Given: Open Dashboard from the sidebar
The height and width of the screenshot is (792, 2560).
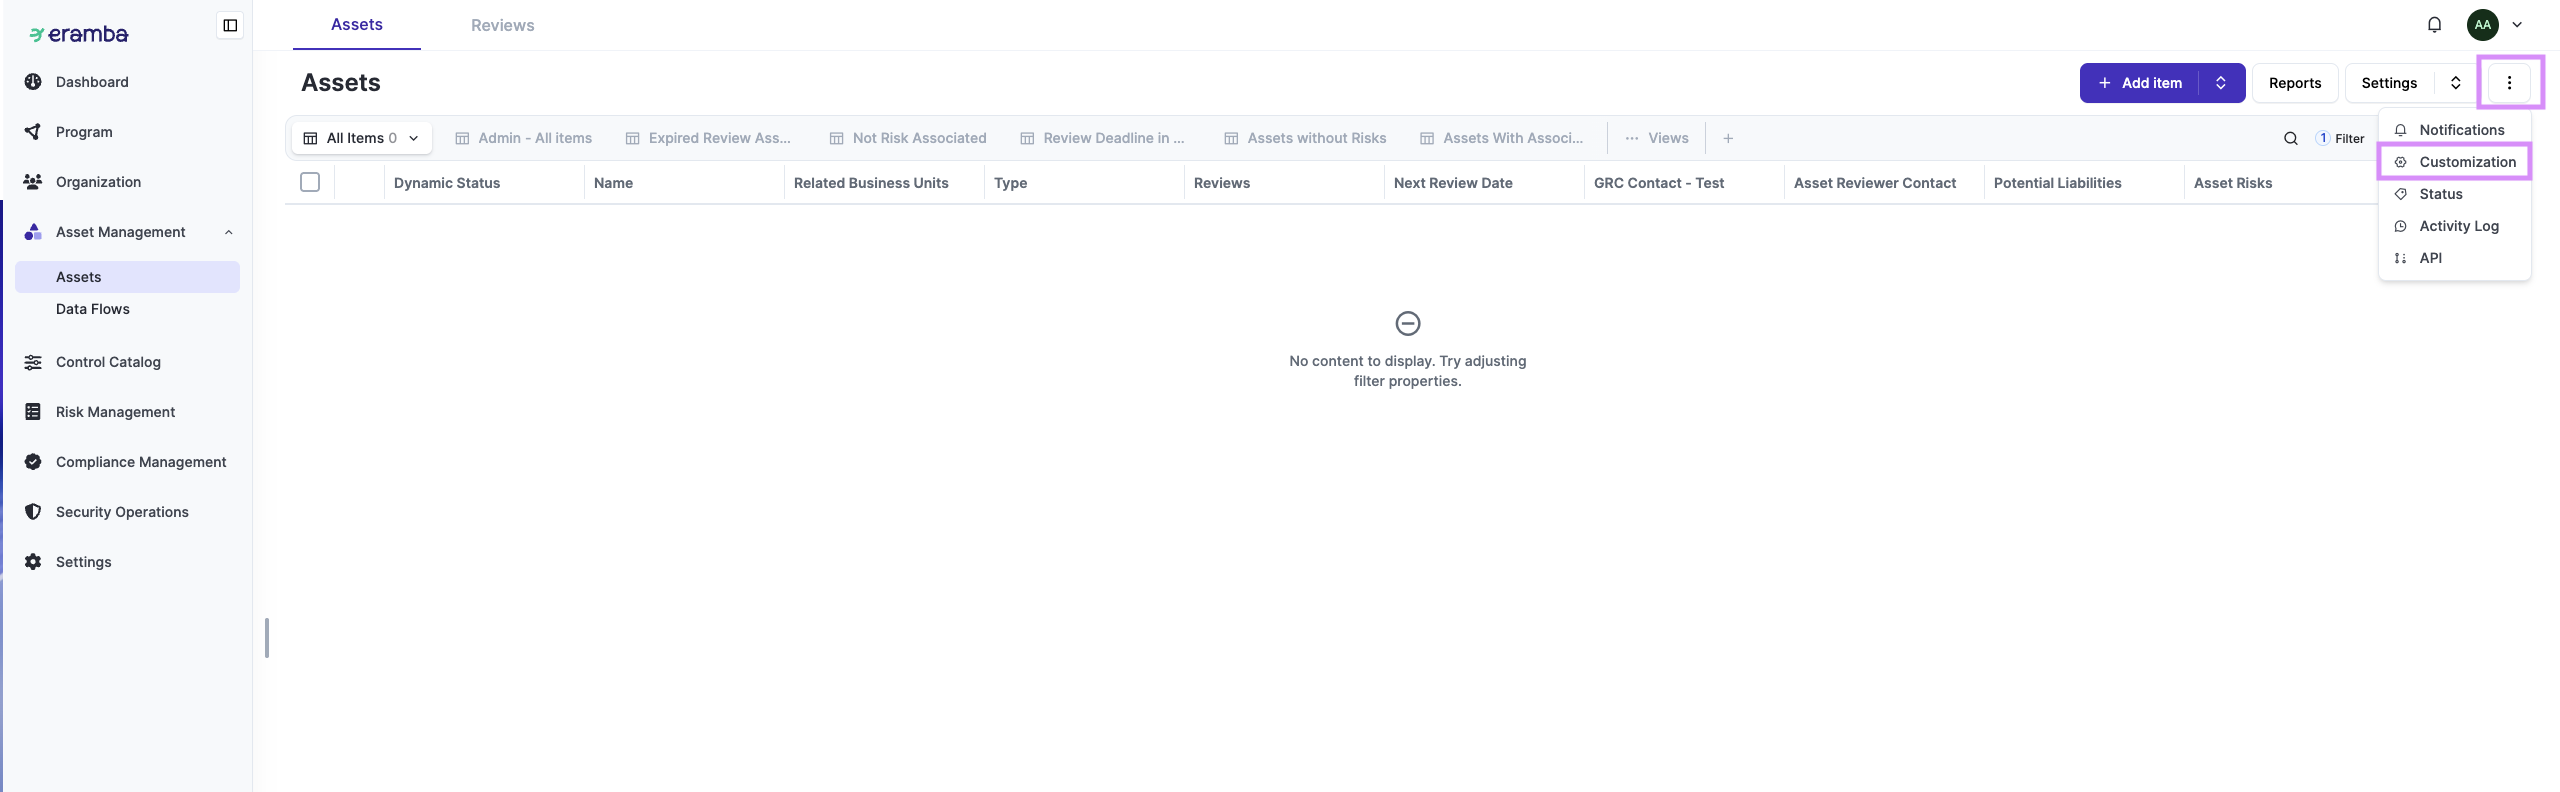Looking at the screenshot, I should [92, 82].
